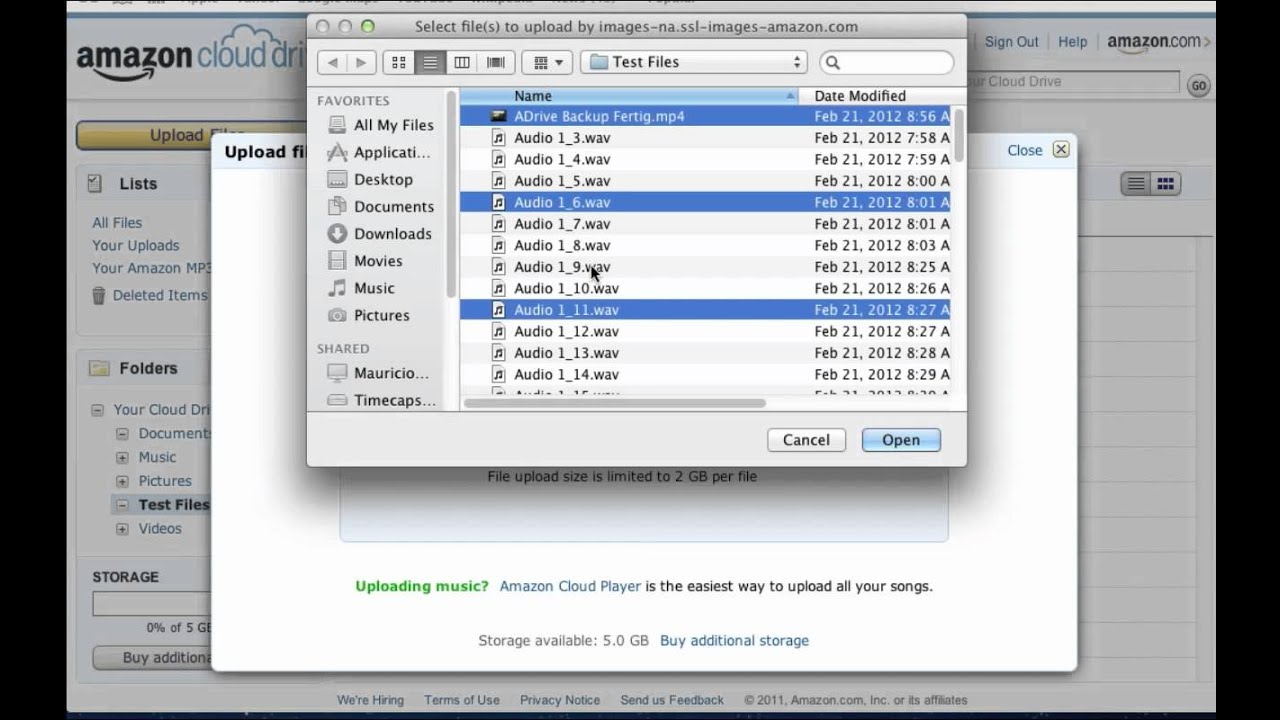Select ADrive Backup Fertig.mp4 file
Viewport: 1280px width, 720px height.
705,116
